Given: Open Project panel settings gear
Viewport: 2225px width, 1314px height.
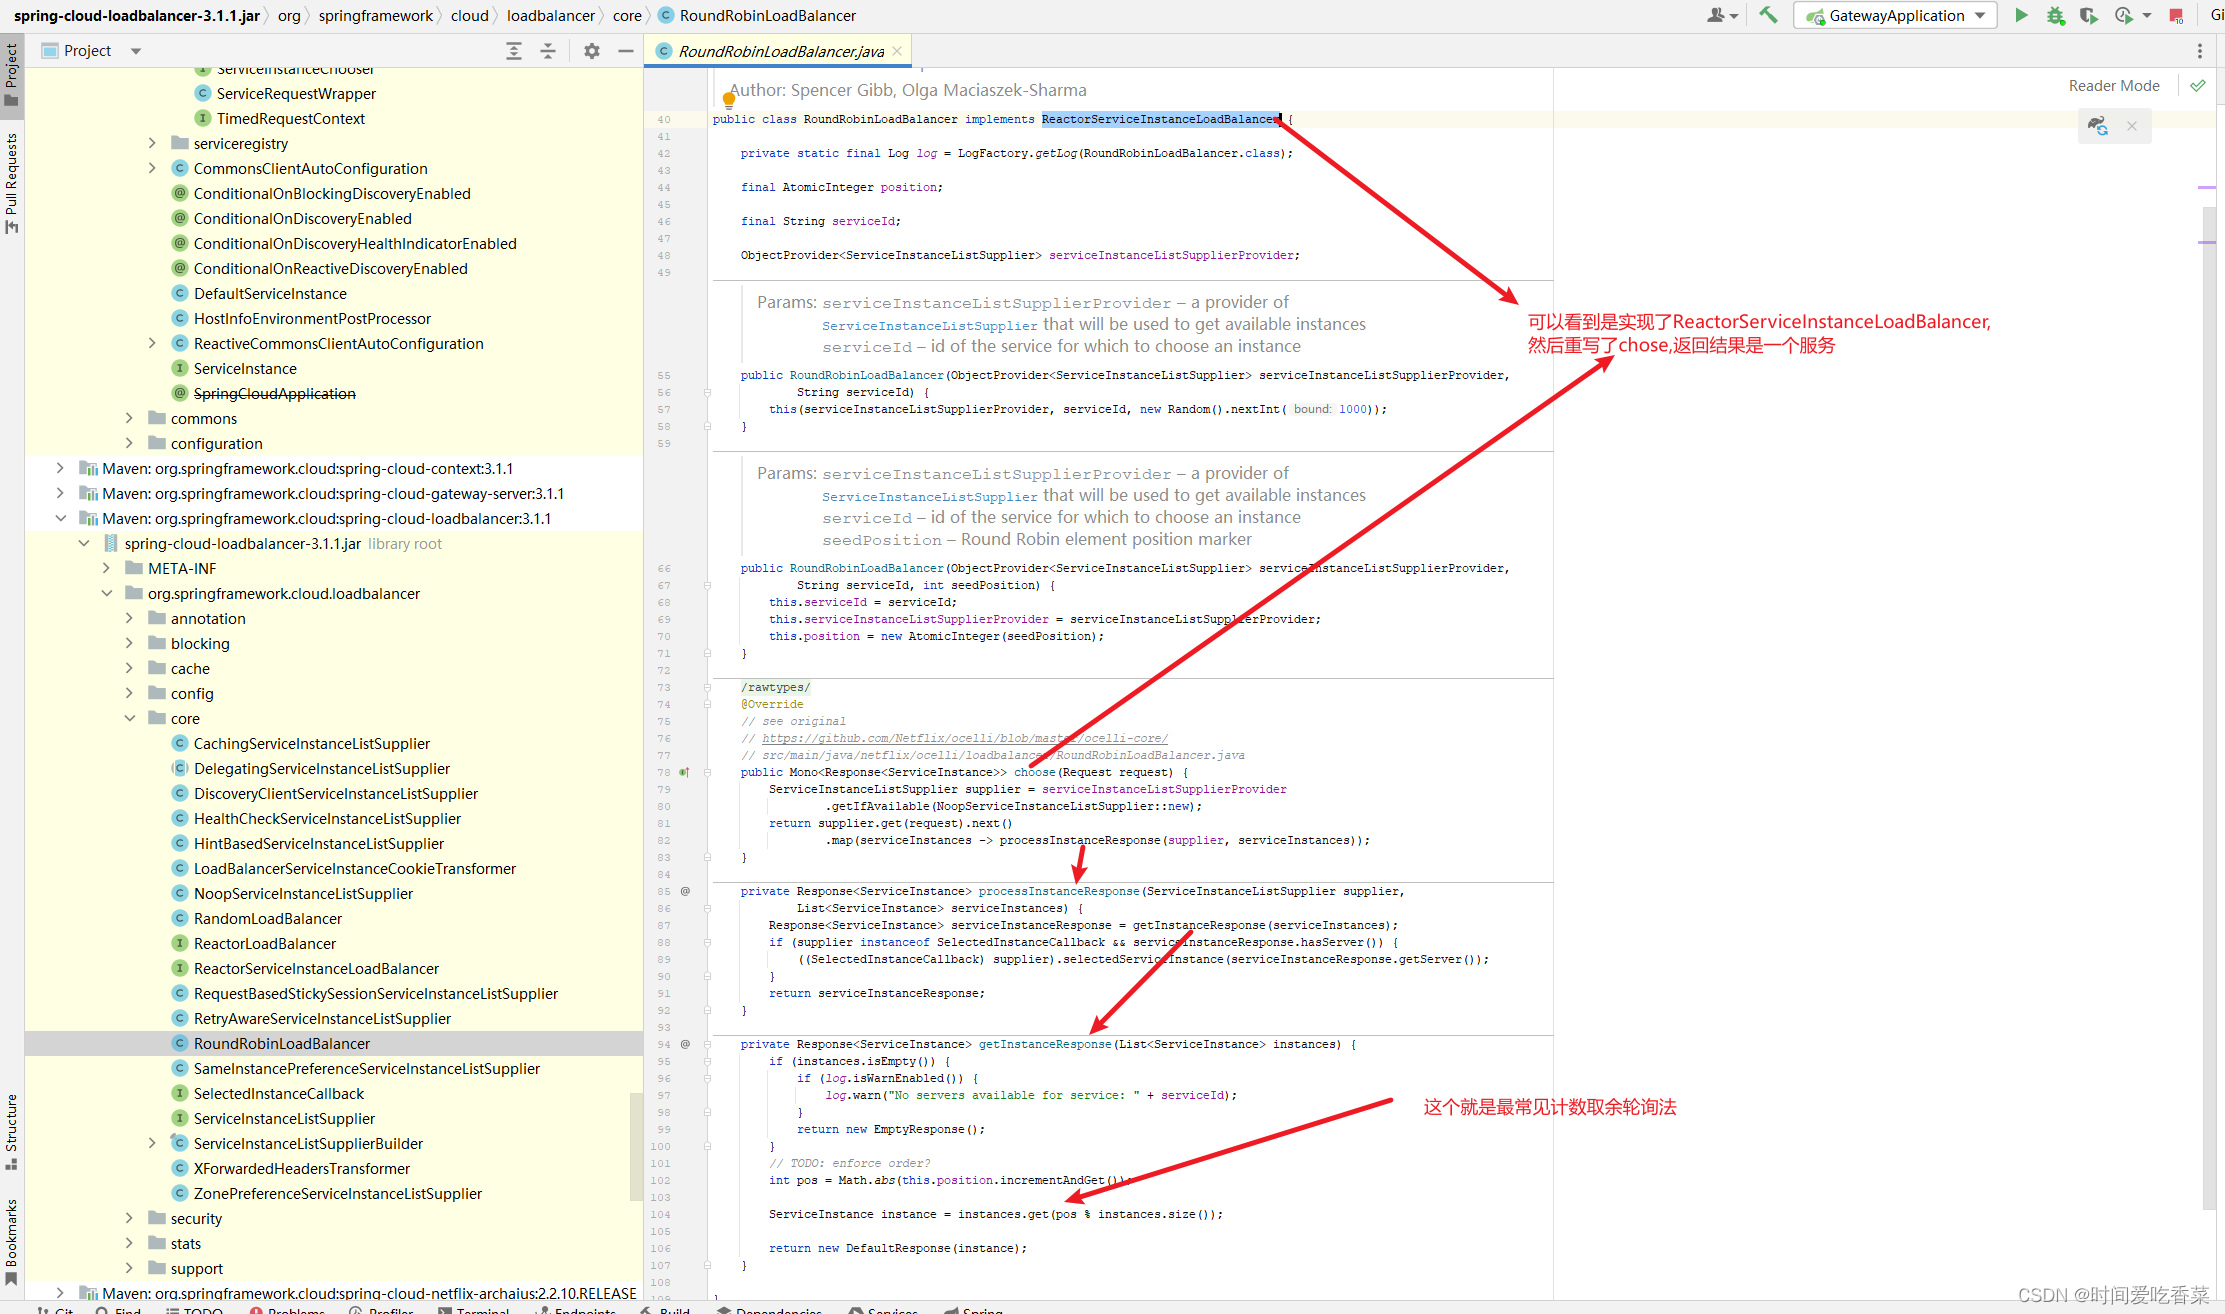Looking at the screenshot, I should tap(592, 51).
